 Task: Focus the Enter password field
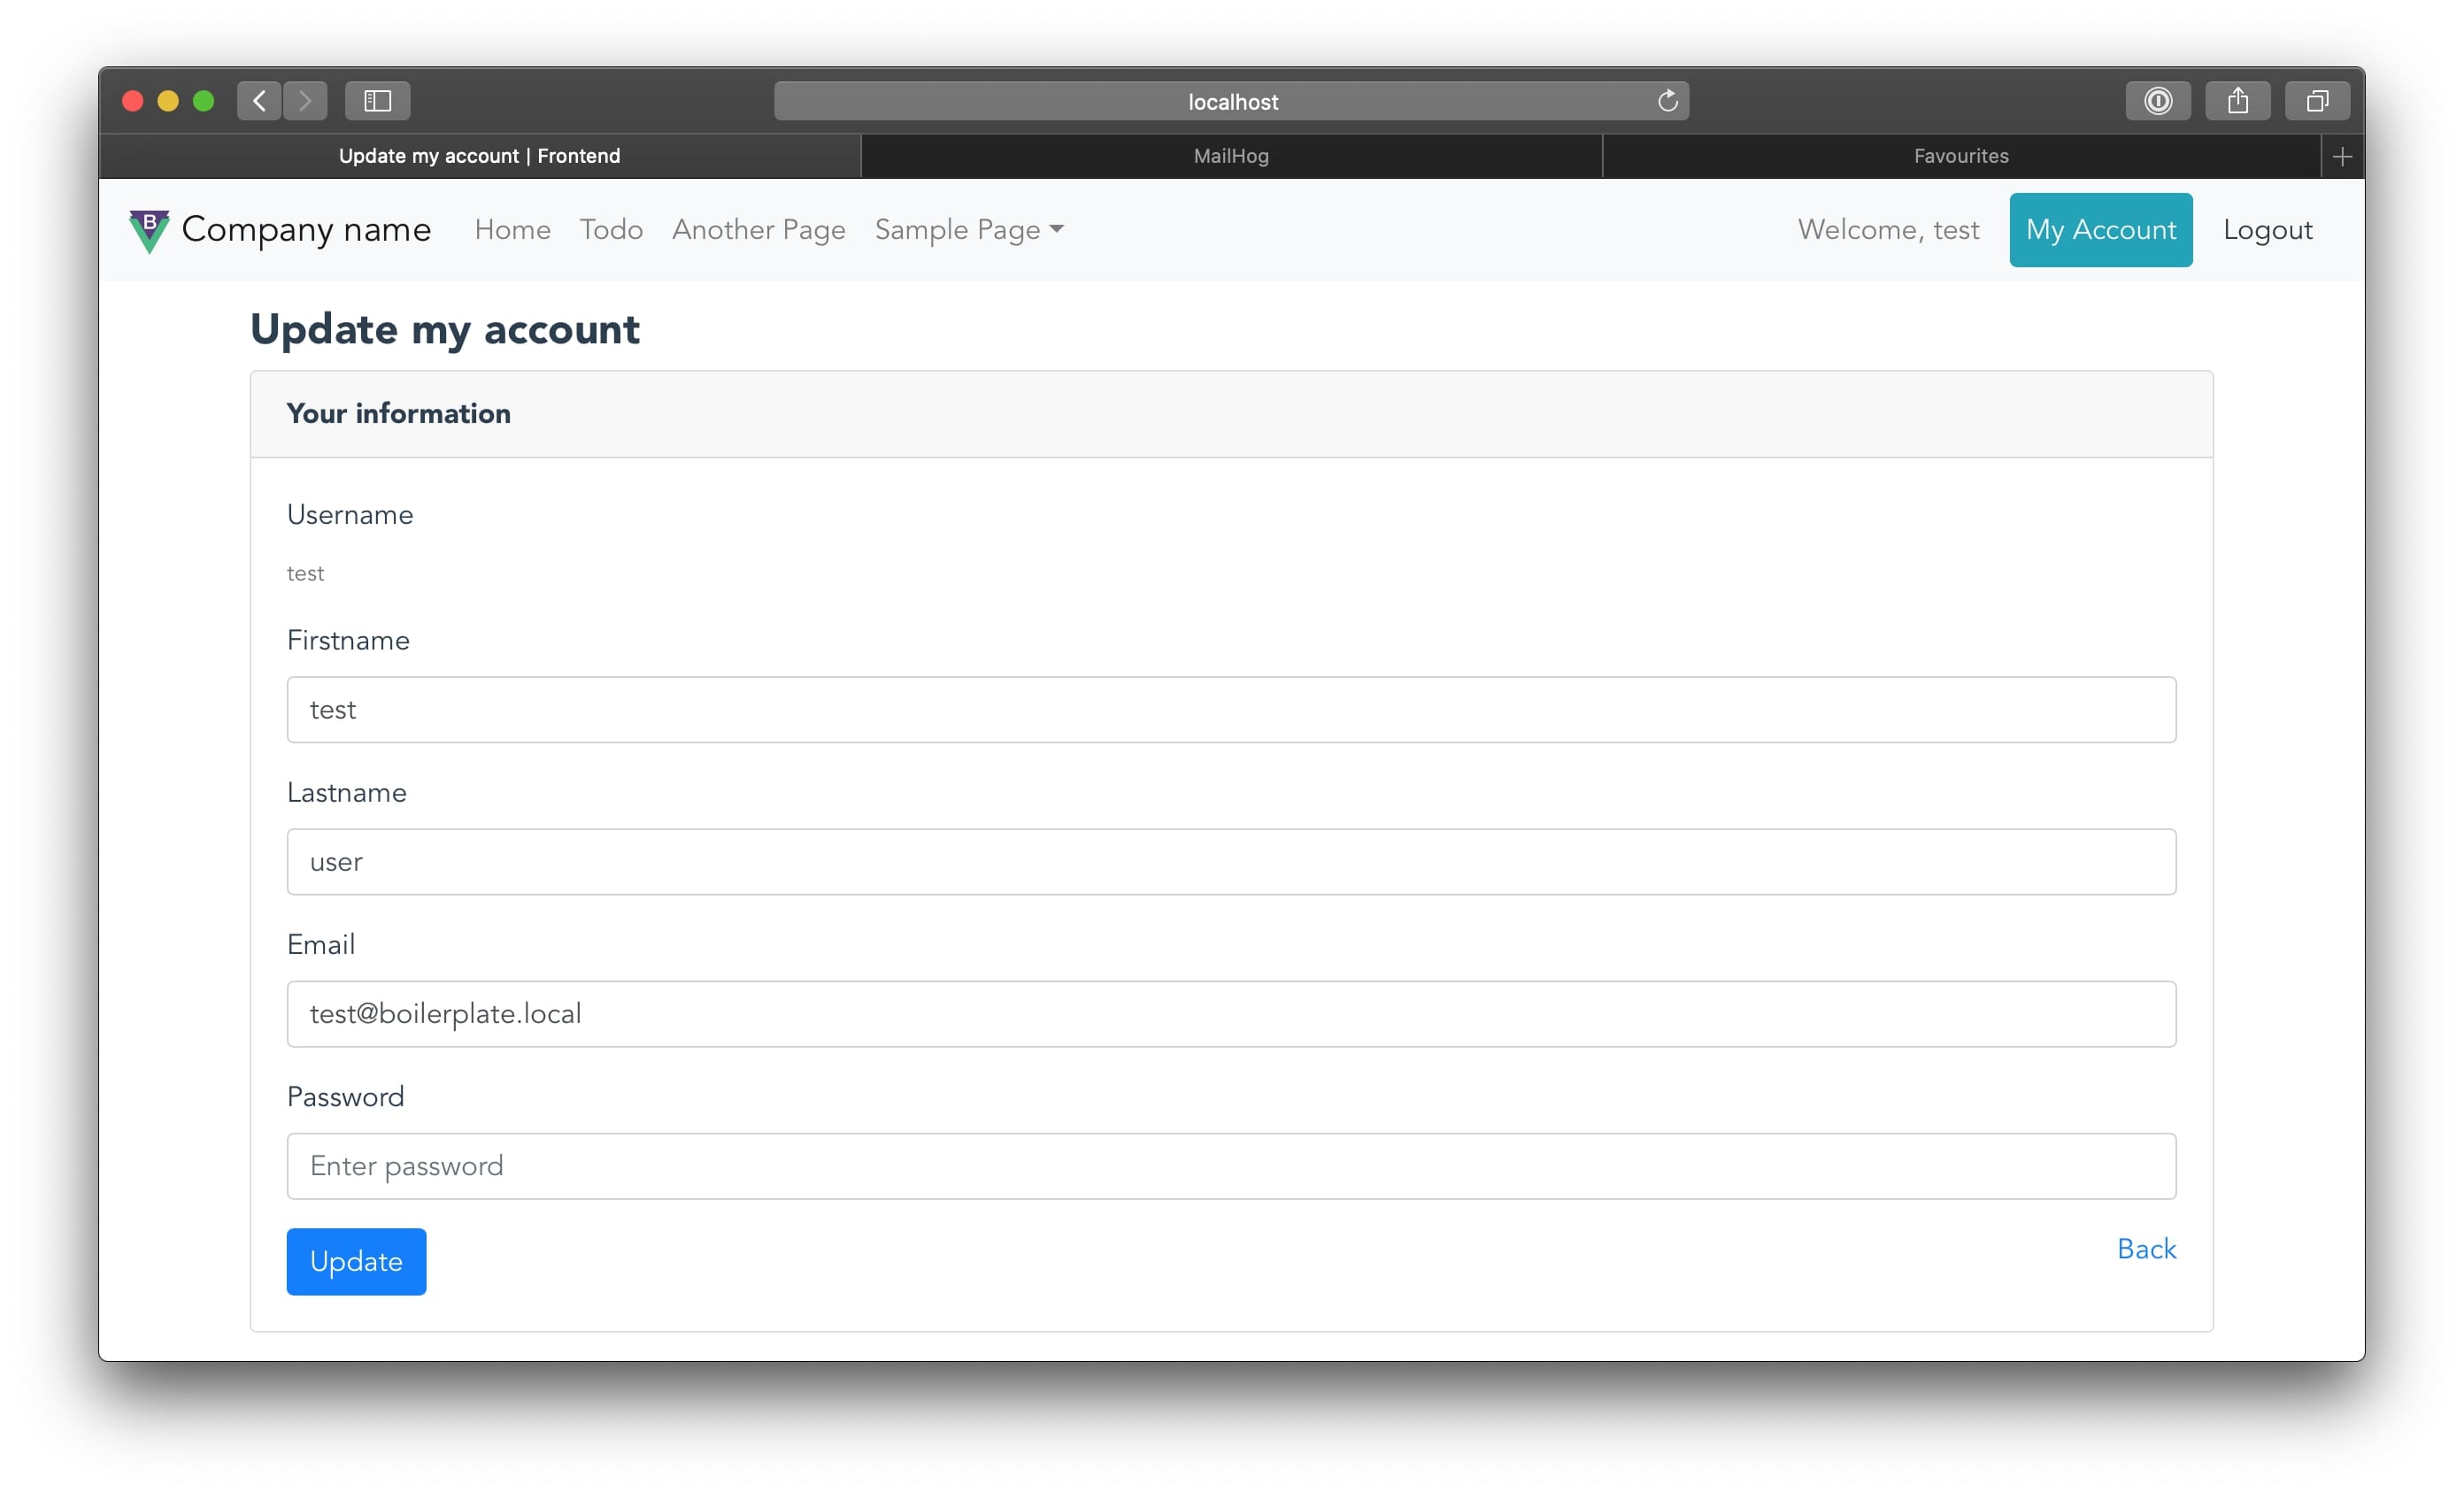coord(1230,1166)
